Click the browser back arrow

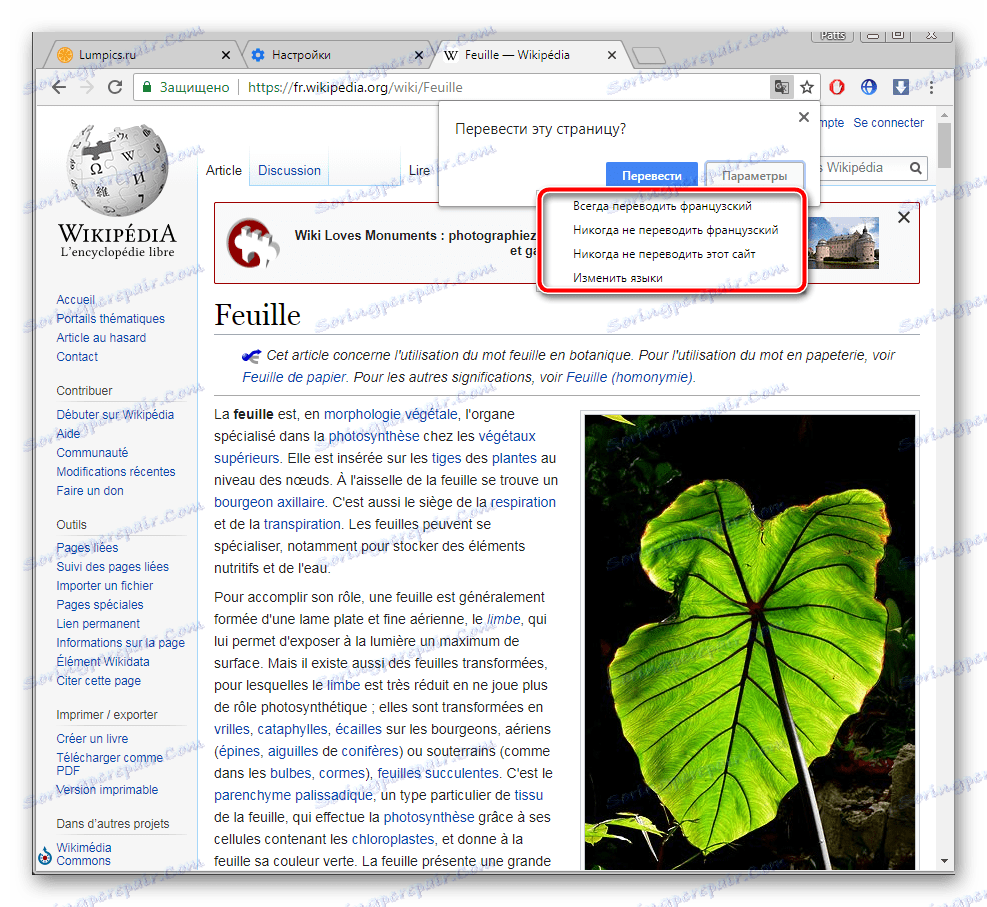point(59,87)
